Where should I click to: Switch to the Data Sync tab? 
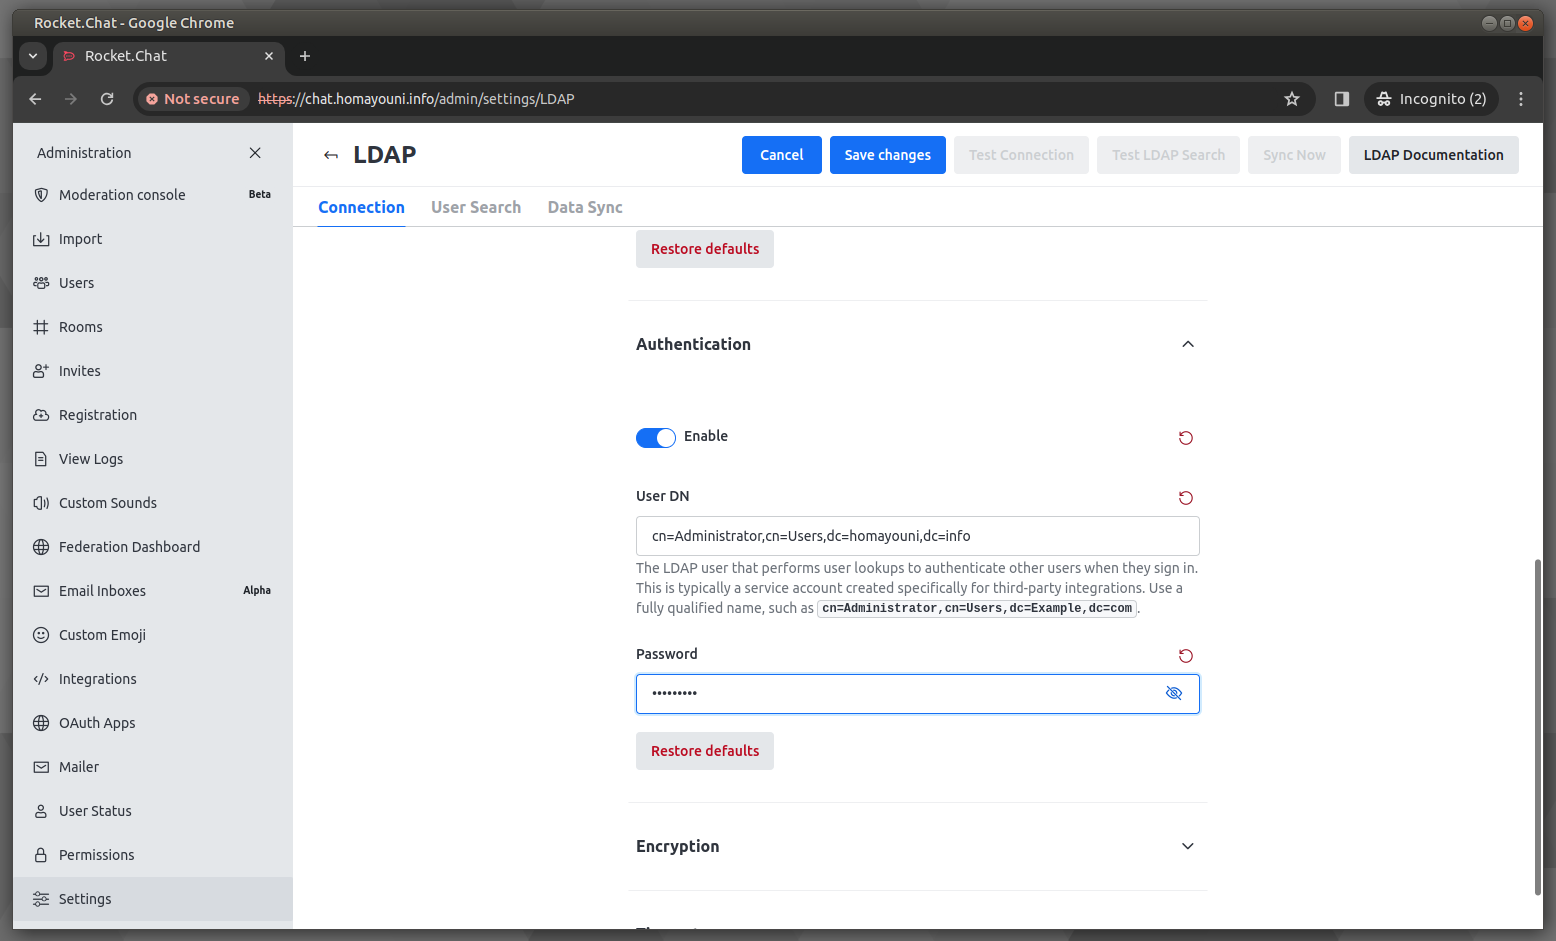click(585, 207)
